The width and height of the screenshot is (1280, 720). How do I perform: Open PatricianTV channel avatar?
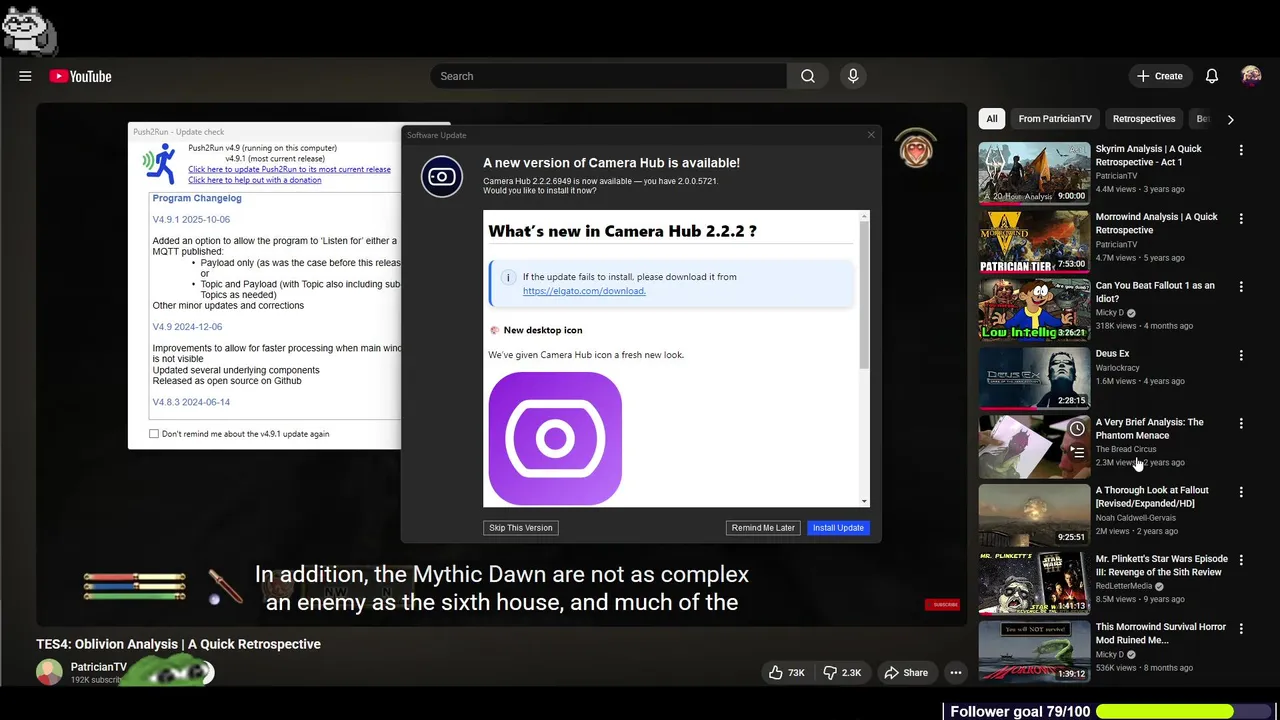click(49, 672)
